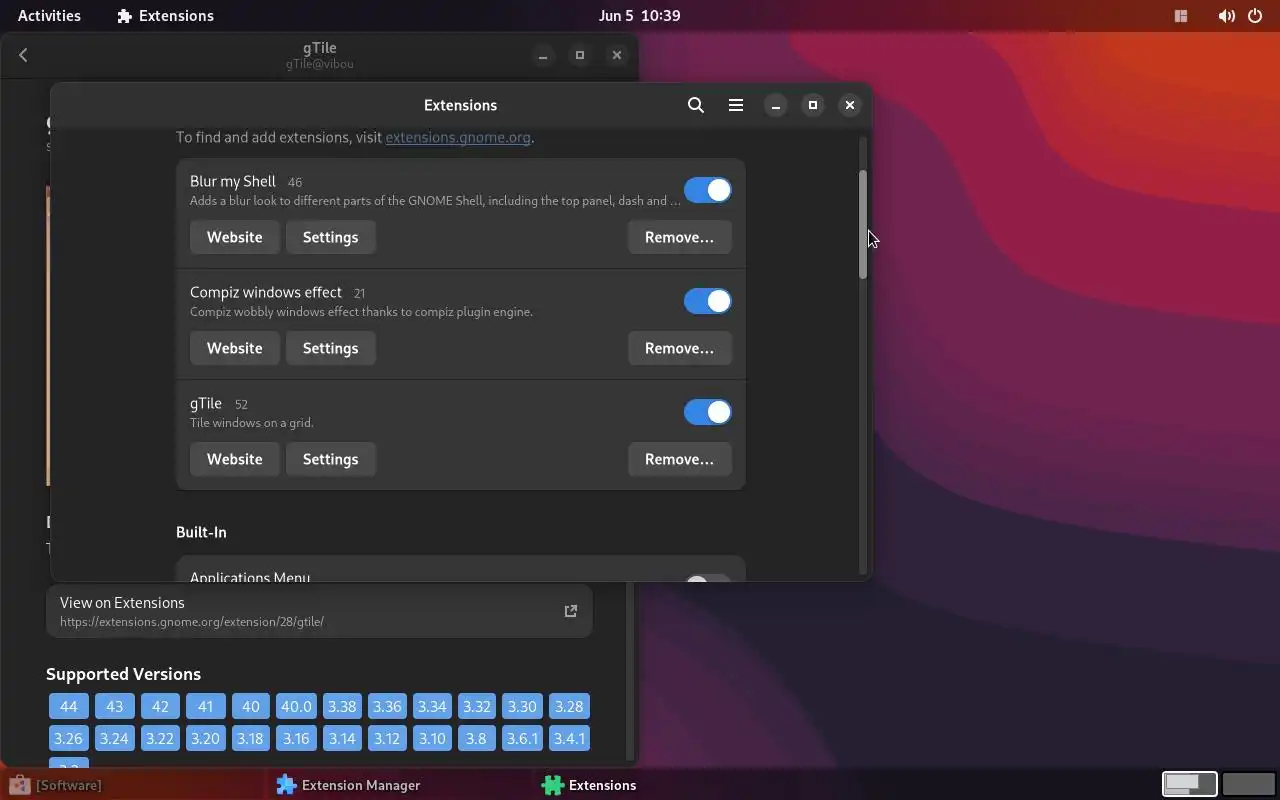Viewport: 1280px width, 800px height.
Task: Click supported version 43 badge
Action: click(114, 706)
